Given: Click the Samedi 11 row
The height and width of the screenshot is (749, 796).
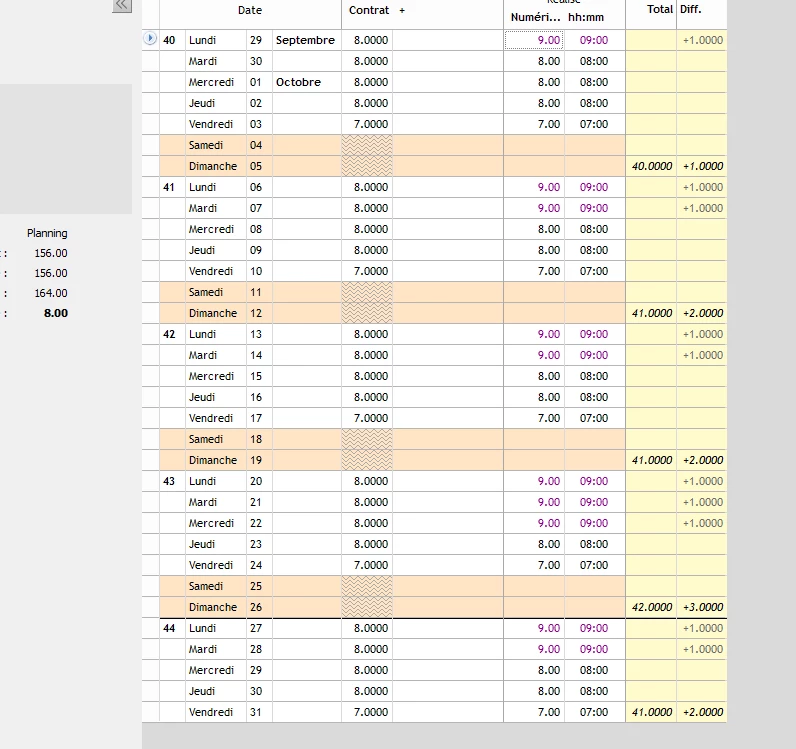Looking at the screenshot, I should [x=392, y=292].
